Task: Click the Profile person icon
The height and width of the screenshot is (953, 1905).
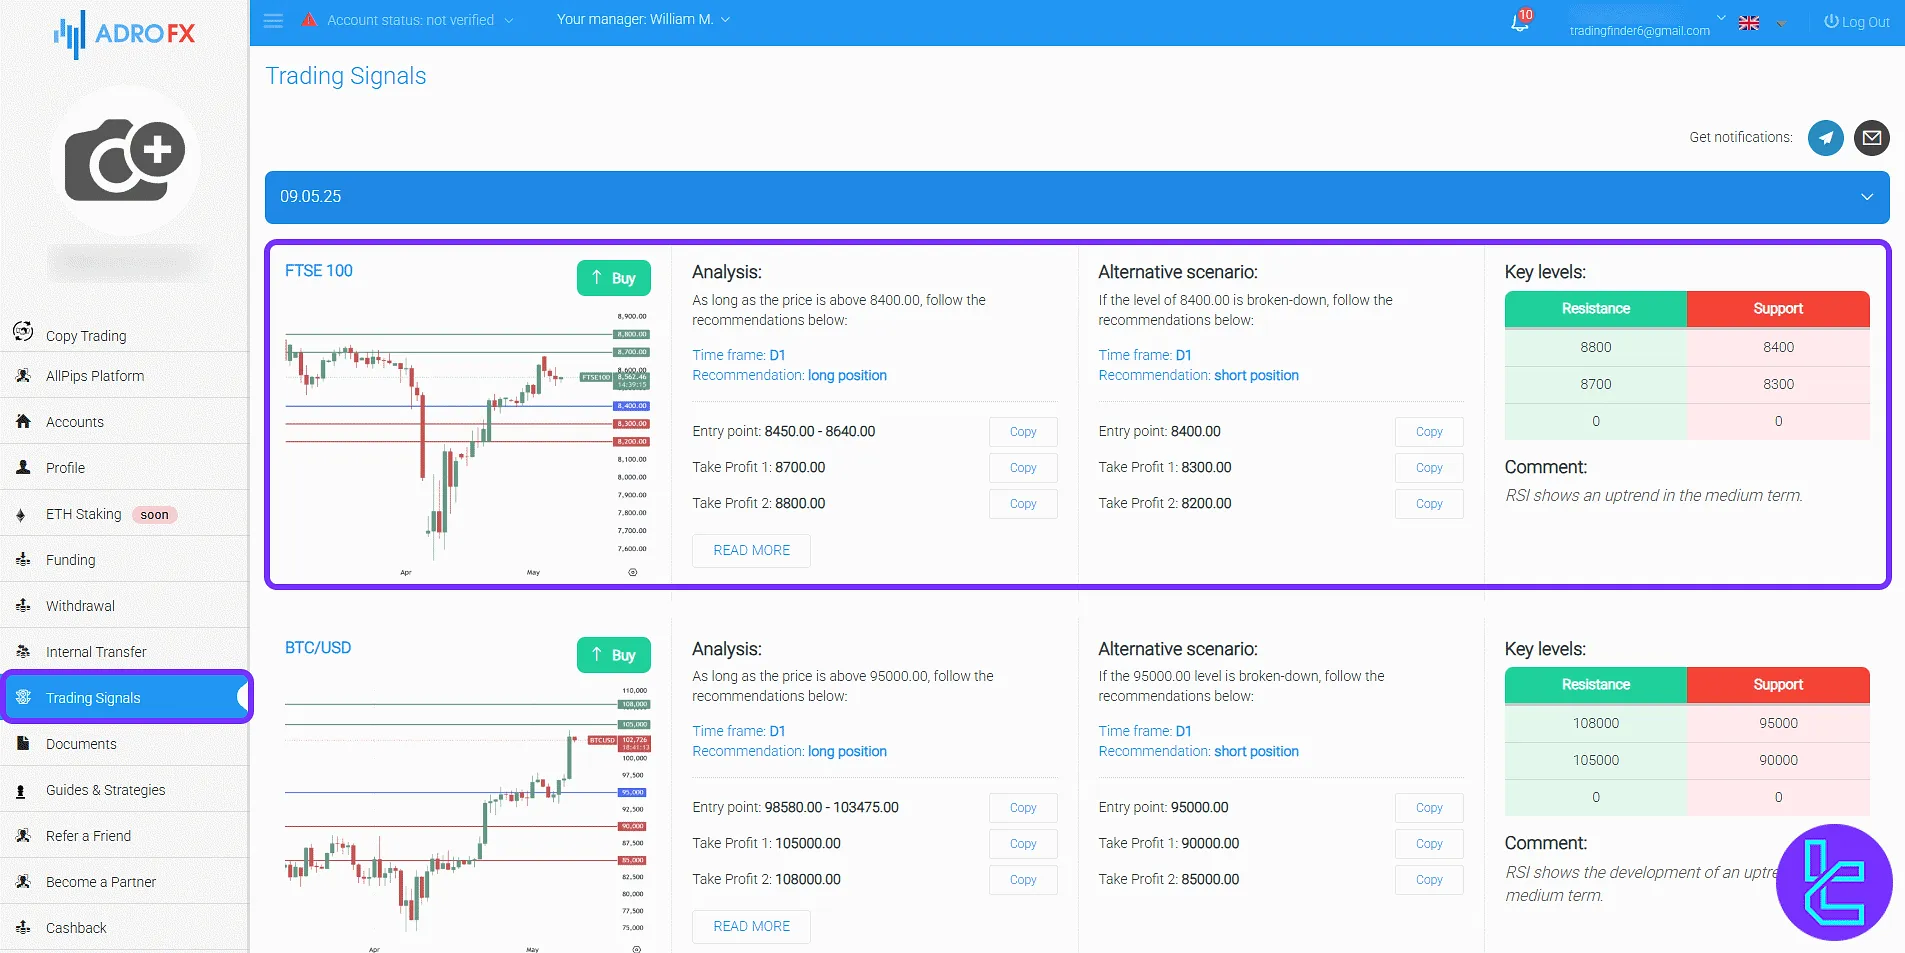Action: [23, 467]
